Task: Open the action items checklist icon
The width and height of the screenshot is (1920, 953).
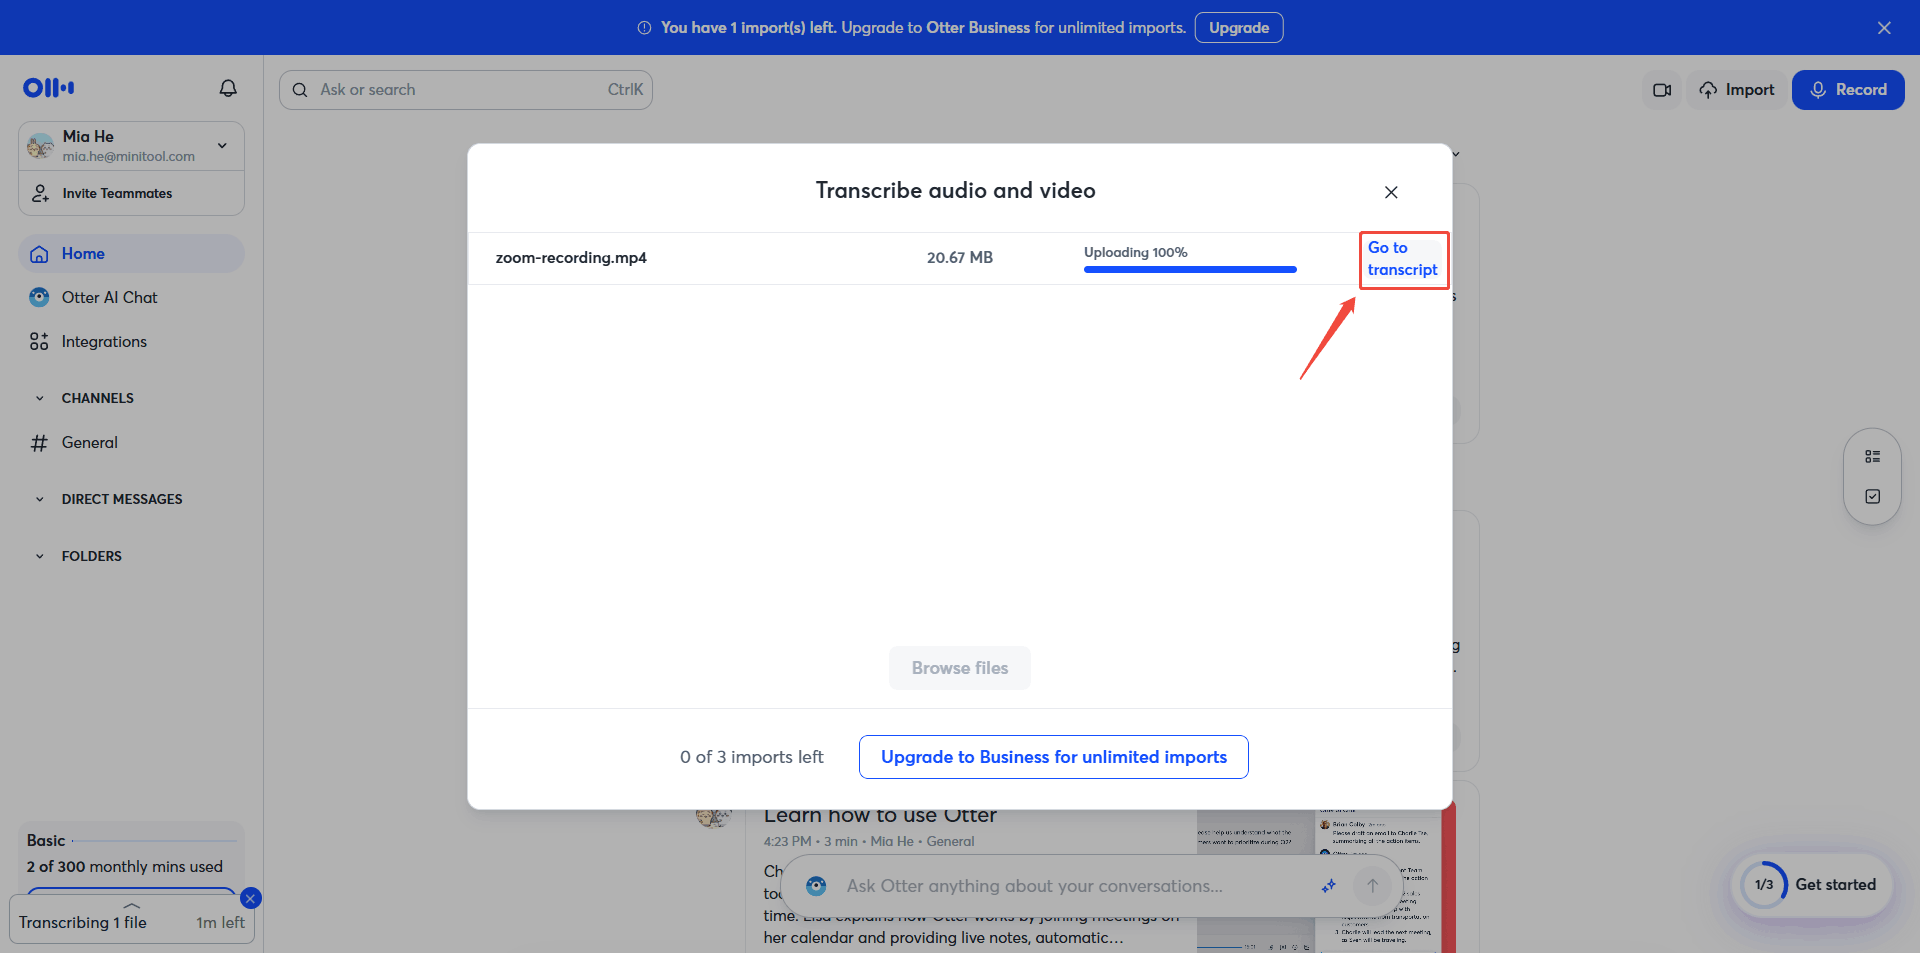Action: pos(1873,495)
